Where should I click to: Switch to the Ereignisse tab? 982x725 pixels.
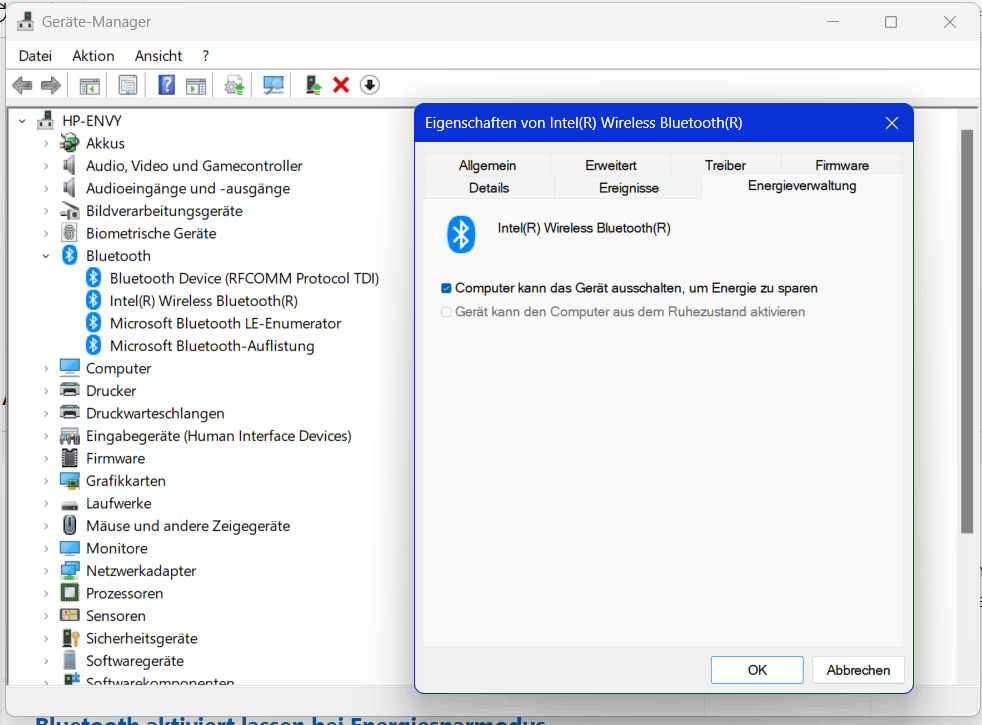[x=629, y=188]
